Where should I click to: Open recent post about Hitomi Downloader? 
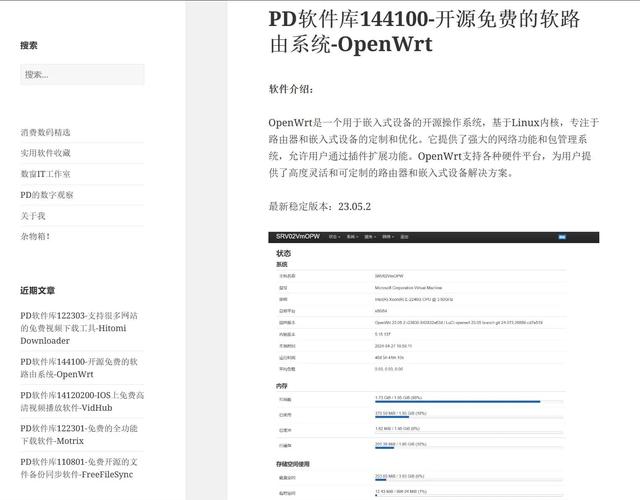[x=79, y=328]
